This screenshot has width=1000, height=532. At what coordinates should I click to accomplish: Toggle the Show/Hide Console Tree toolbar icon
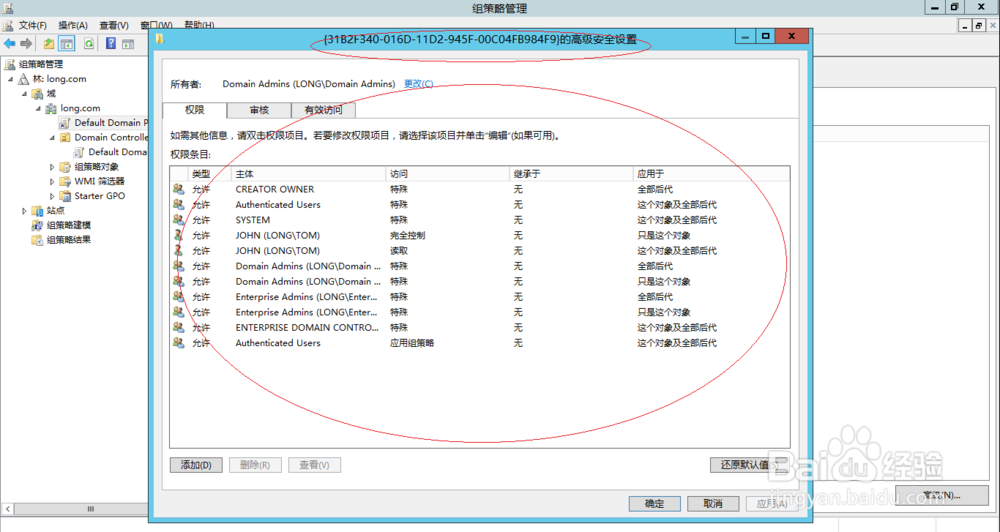coord(67,44)
